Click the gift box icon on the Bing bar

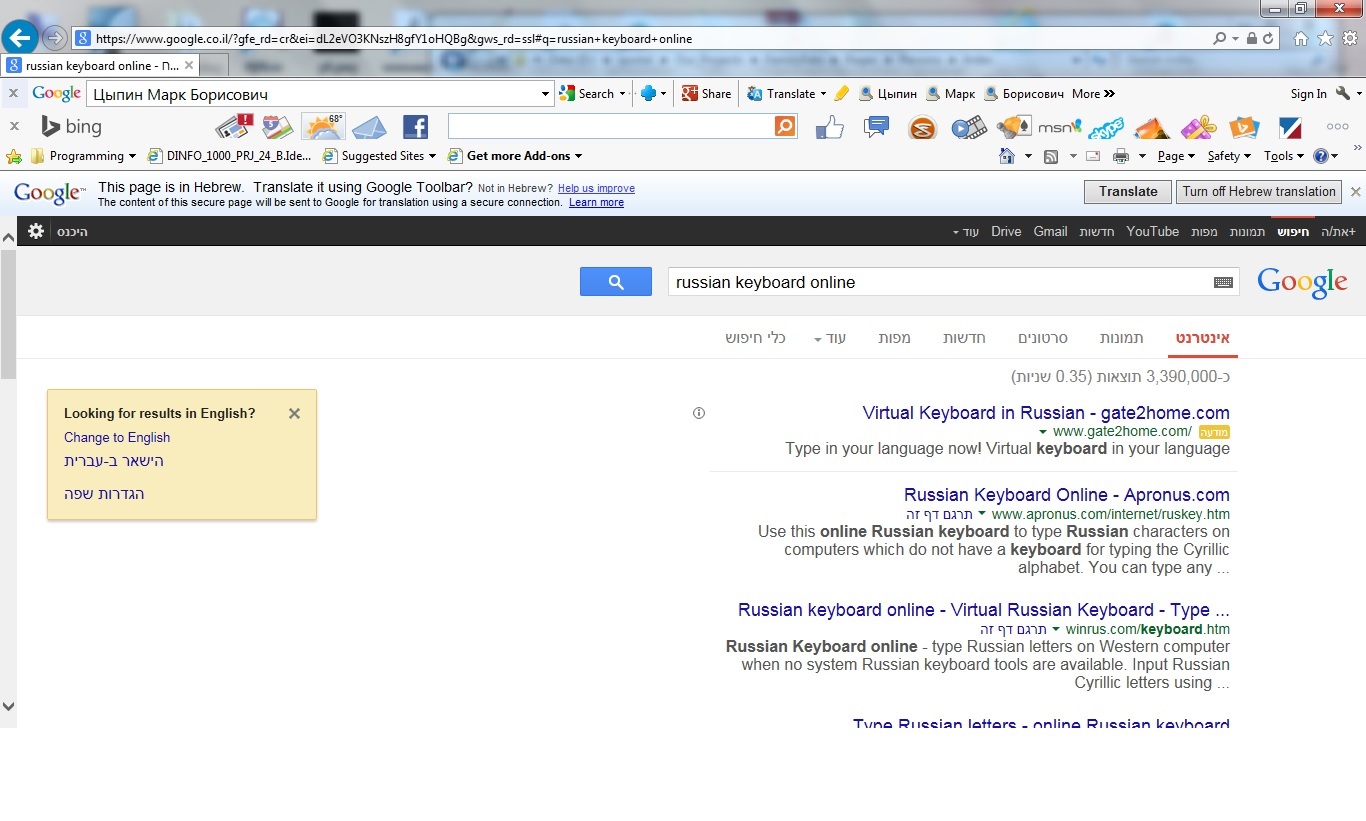tap(1198, 127)
